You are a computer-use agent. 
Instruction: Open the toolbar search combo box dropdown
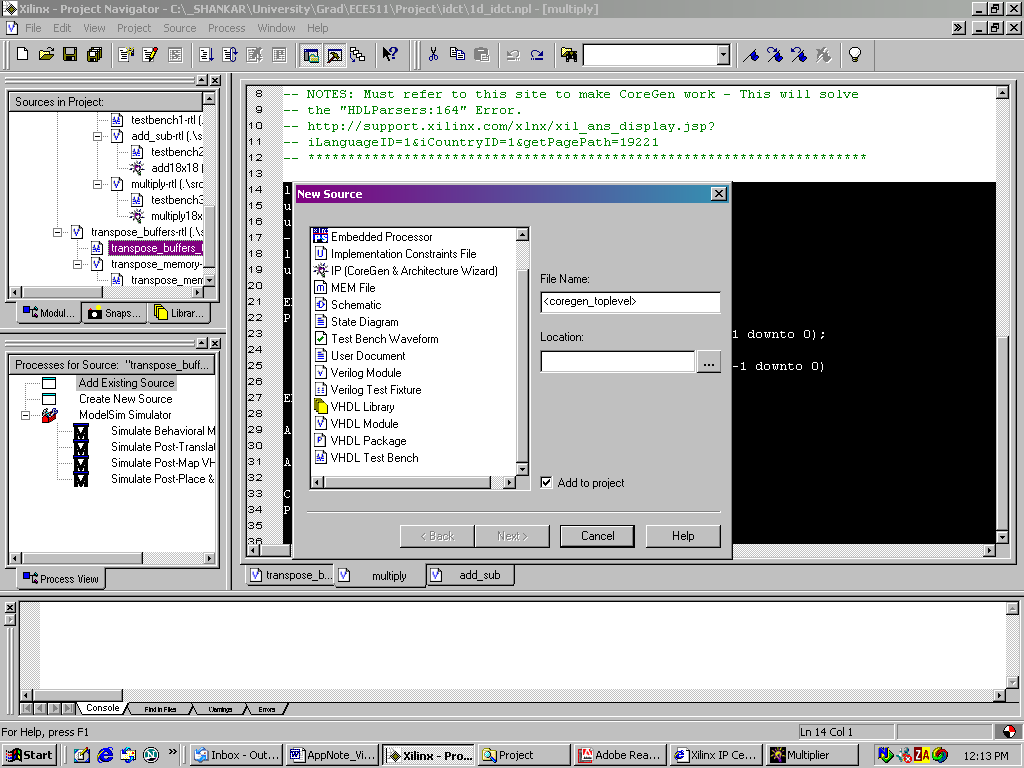(x=723, y=54)
